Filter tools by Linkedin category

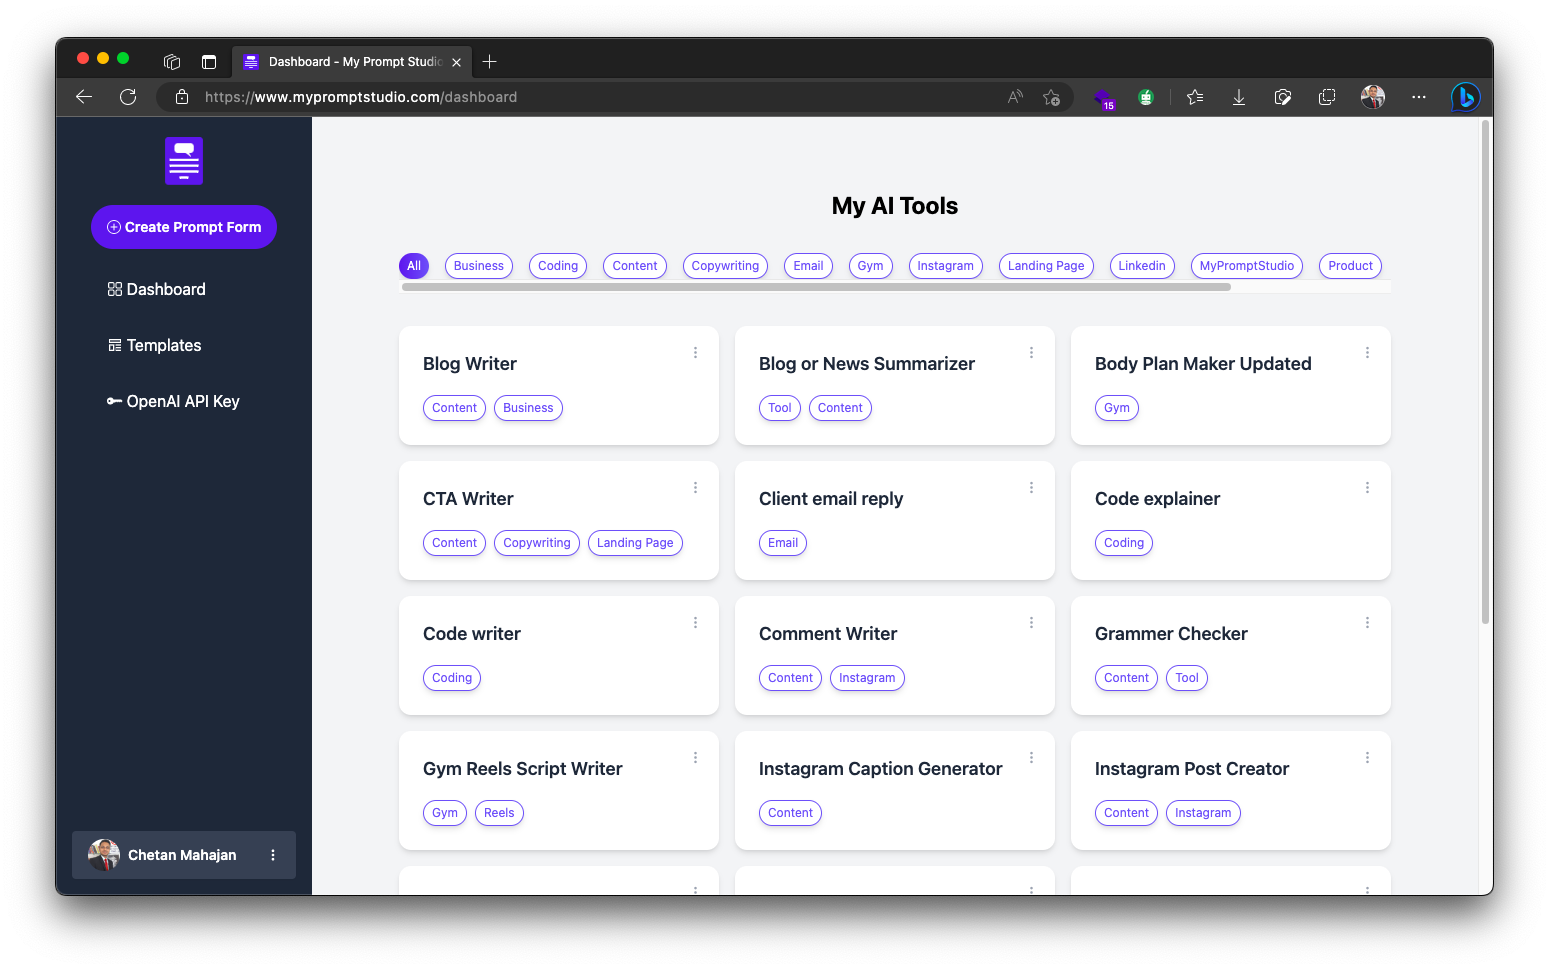coord(1142,266)
